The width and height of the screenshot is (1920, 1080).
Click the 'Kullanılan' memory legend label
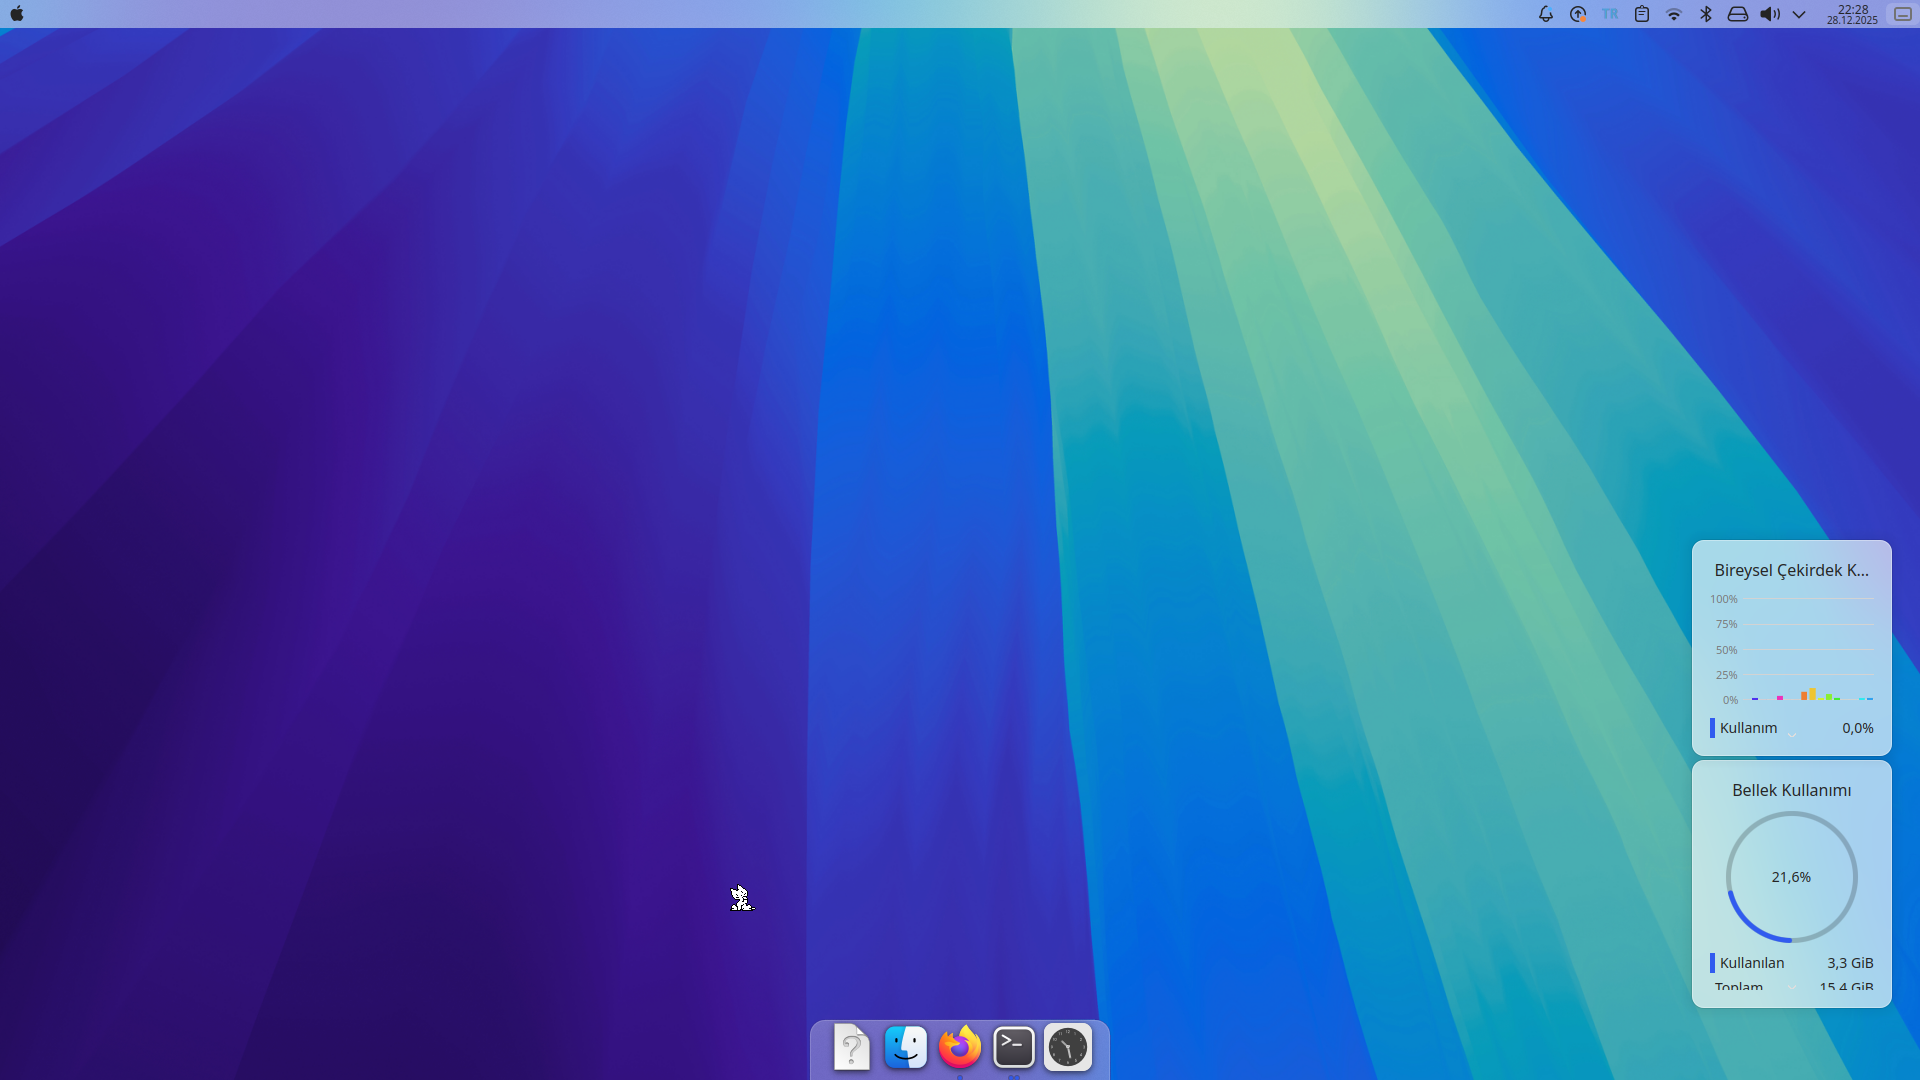[x=1751, y=963]
